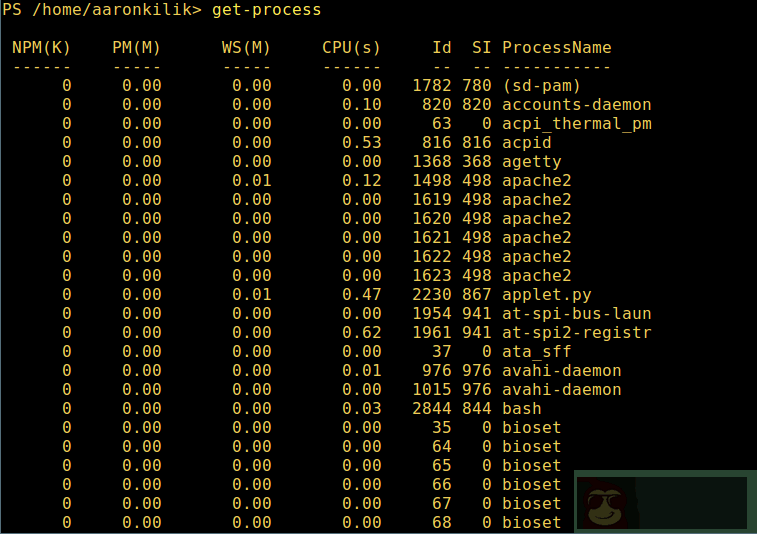Click the SI column header
The height and width of the screenshot is (534, 757).
[481, 48]
